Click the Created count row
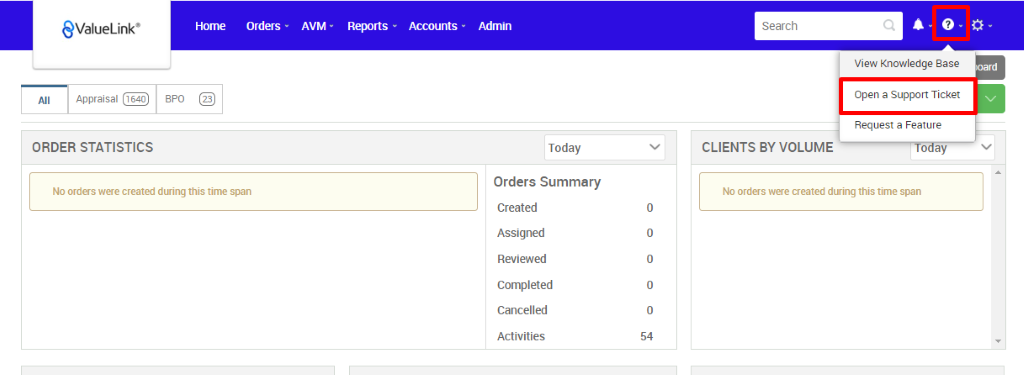 [575, 208]
